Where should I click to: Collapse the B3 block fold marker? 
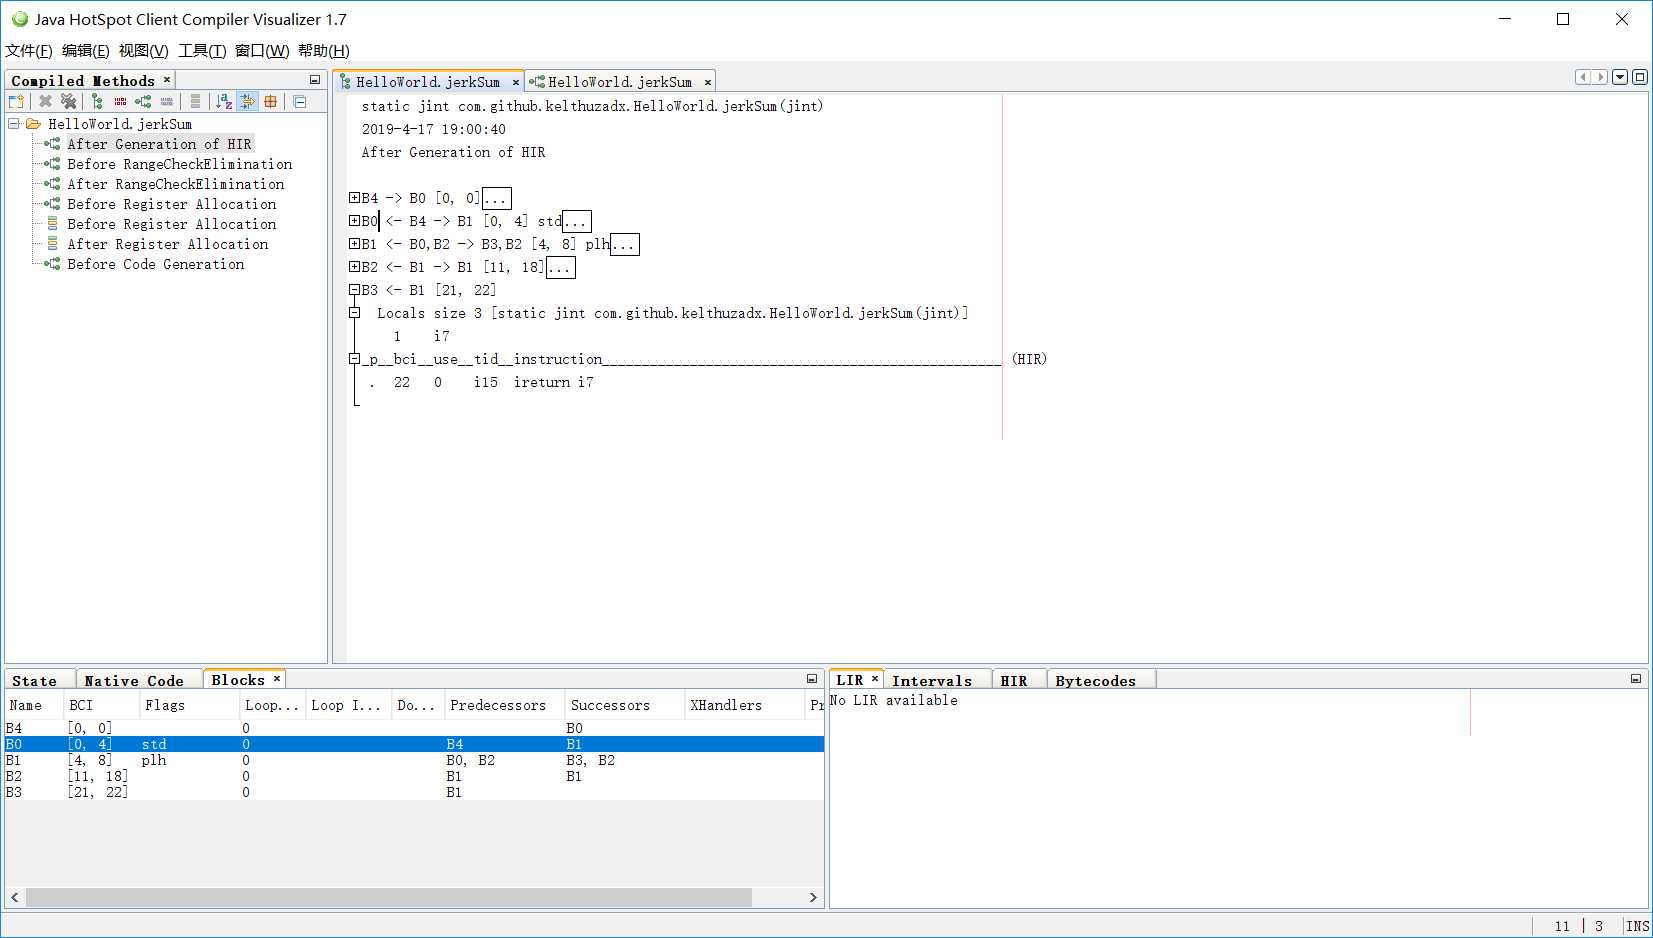354,290
